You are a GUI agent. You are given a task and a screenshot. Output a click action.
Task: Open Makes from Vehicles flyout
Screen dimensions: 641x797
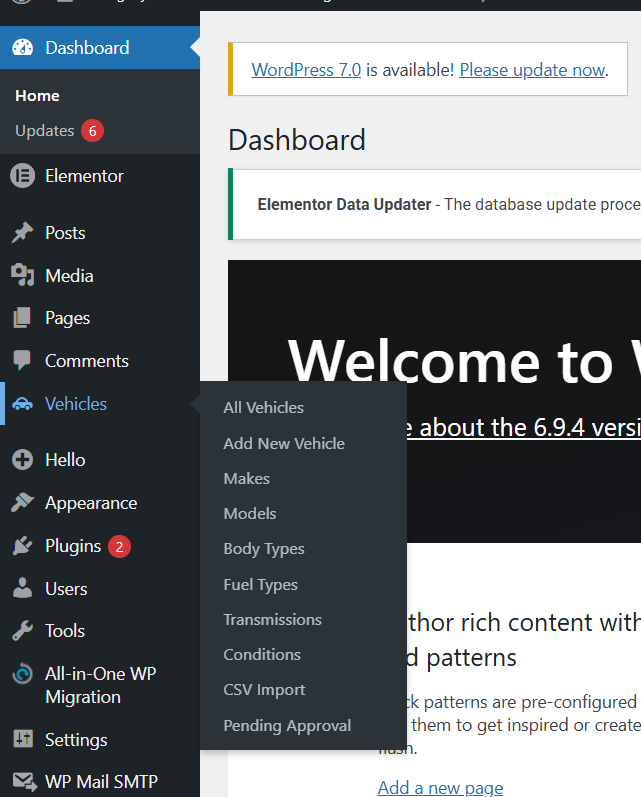coord(247,478)
